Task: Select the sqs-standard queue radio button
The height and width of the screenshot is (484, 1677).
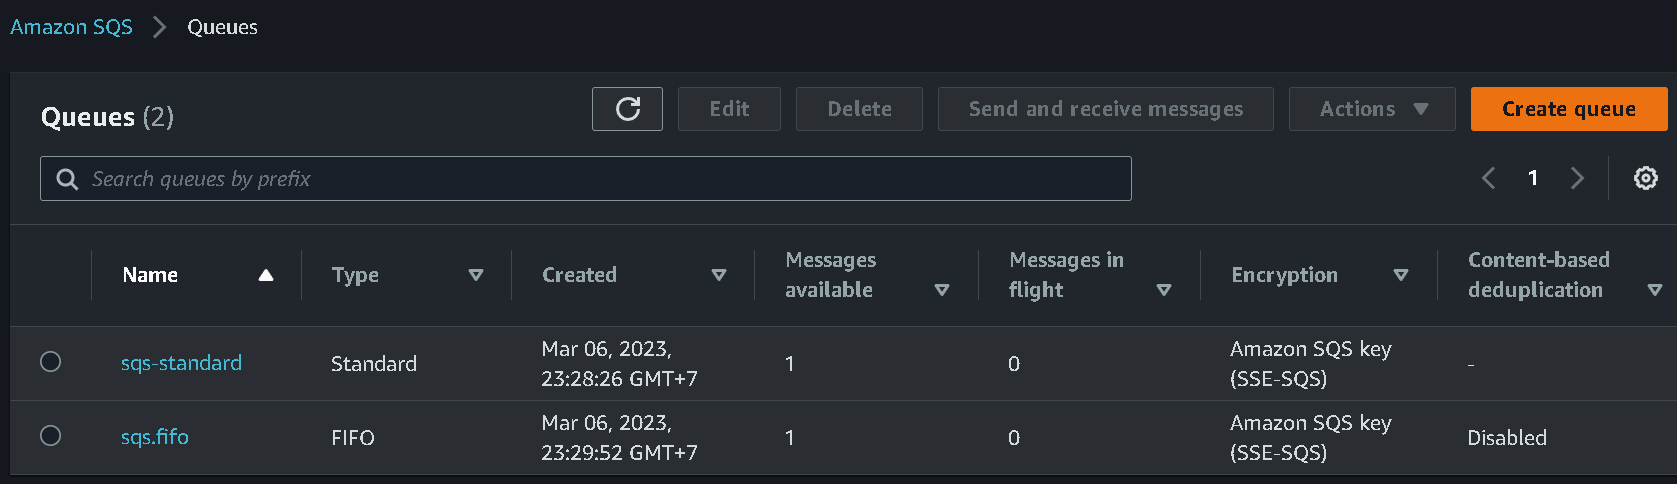Action: click(x=50, y=362)
